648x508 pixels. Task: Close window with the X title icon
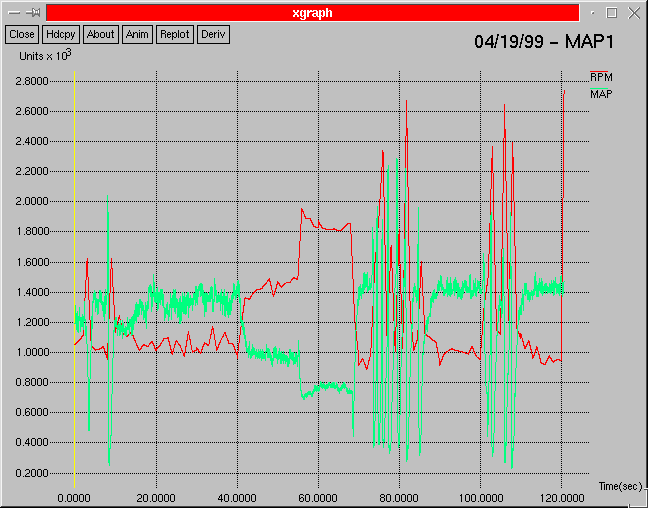pos(634,13)
